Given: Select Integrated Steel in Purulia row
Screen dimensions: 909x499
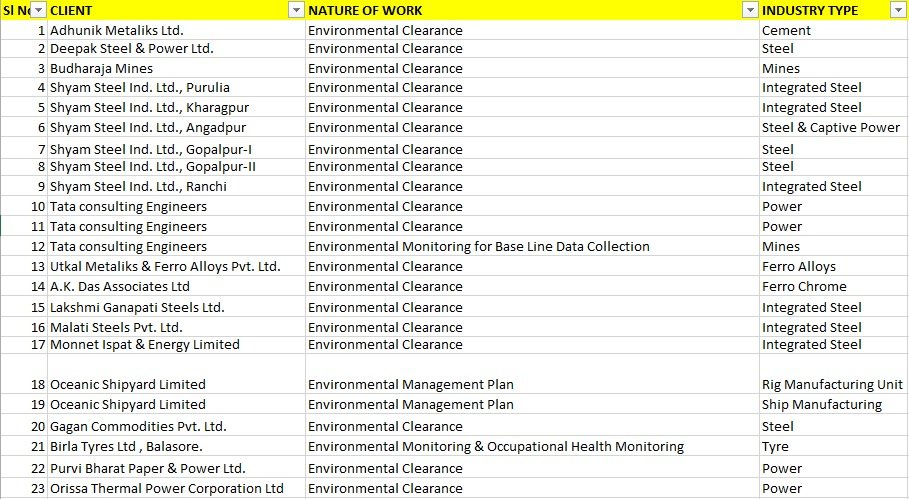Looking at the screenshot, I should (x=834, y=88).
